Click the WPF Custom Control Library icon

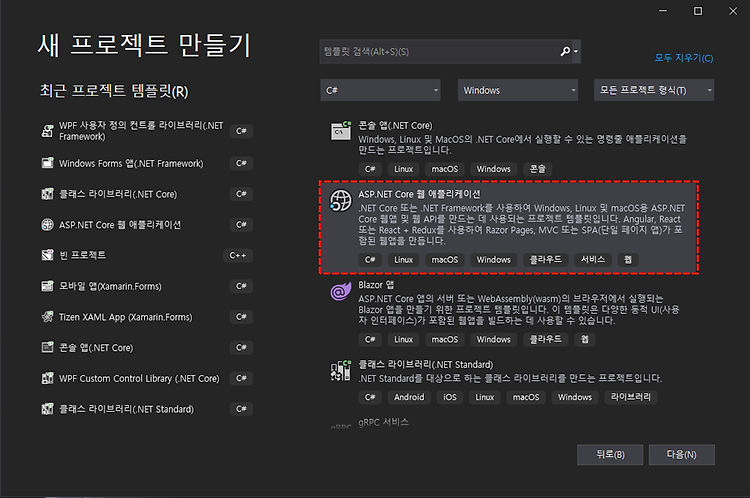(47, 378)
